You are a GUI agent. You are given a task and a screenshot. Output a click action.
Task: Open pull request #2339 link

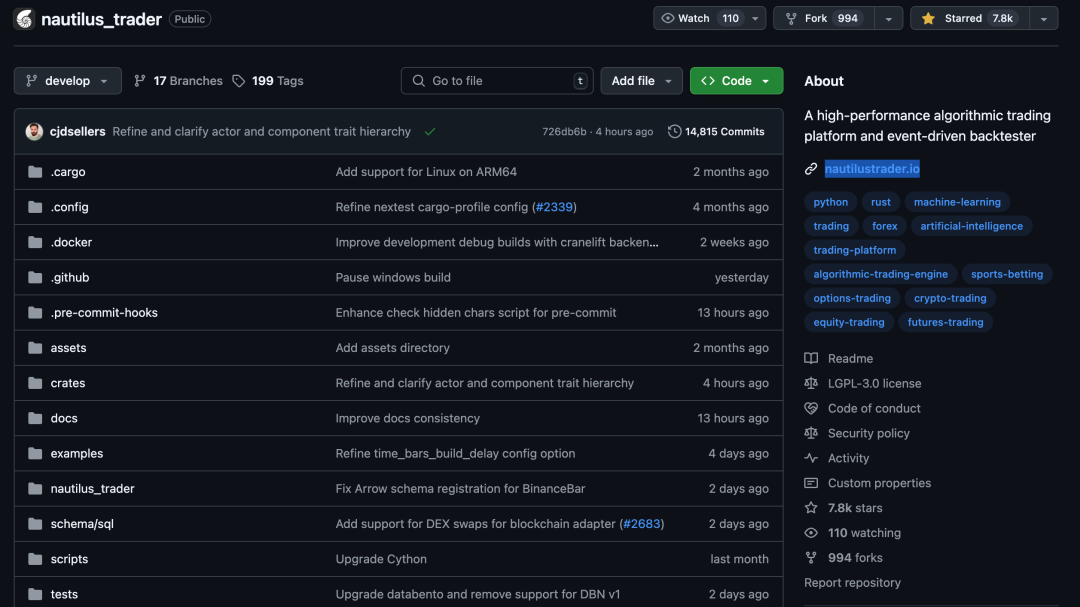point(554,207)
